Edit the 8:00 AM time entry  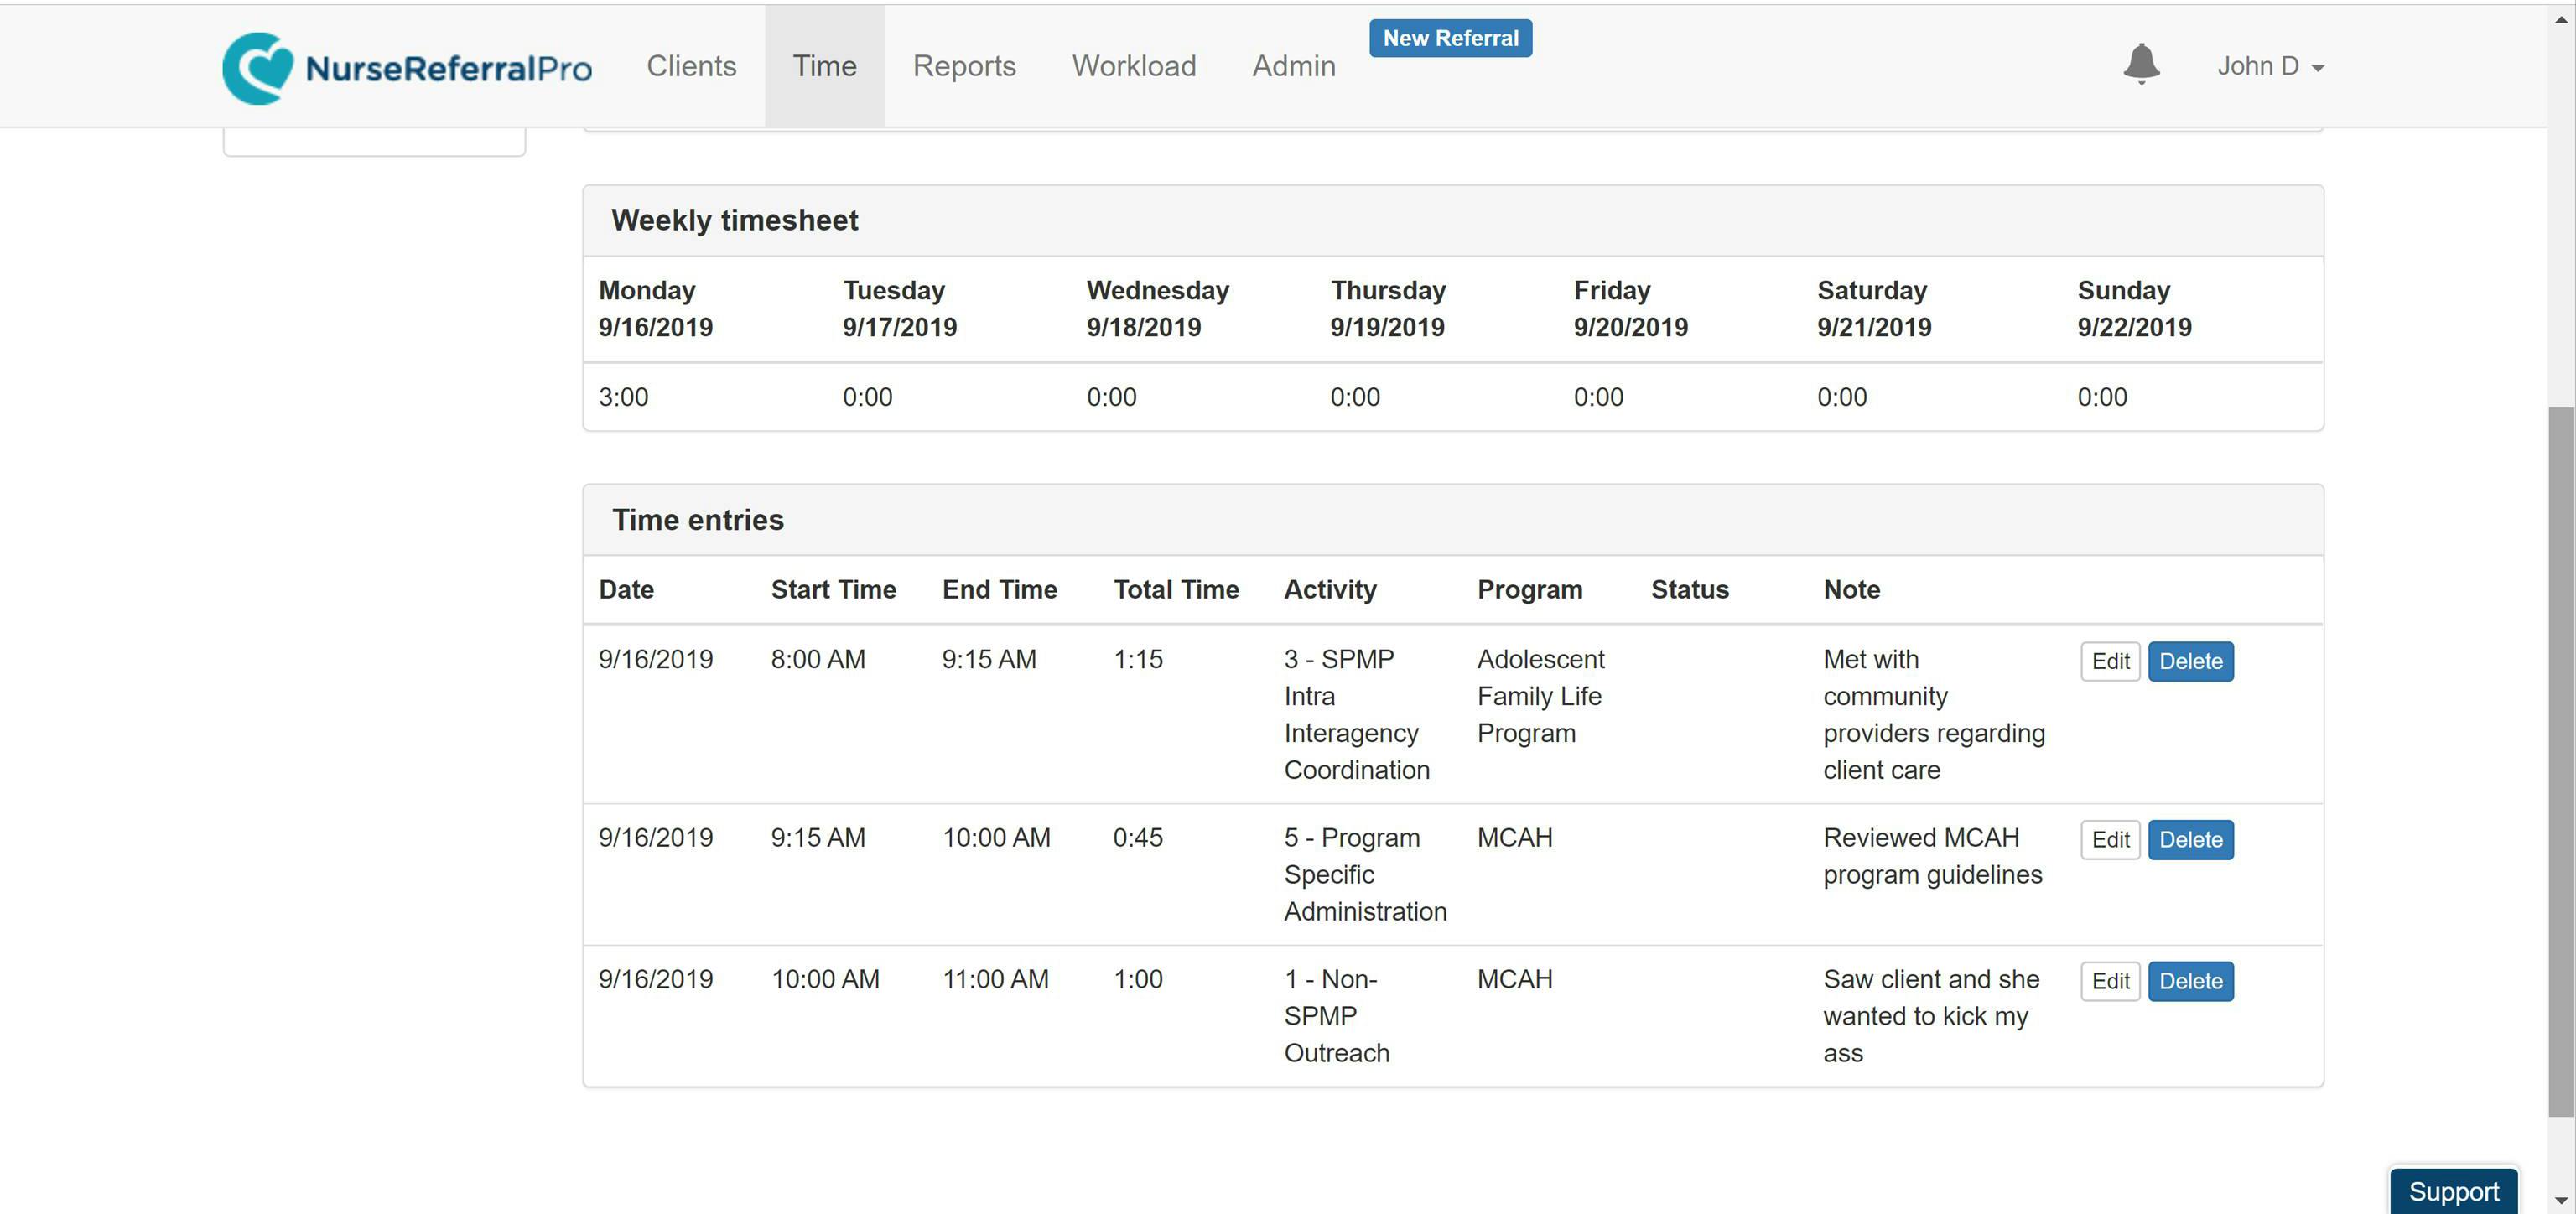click(2109, 661)
